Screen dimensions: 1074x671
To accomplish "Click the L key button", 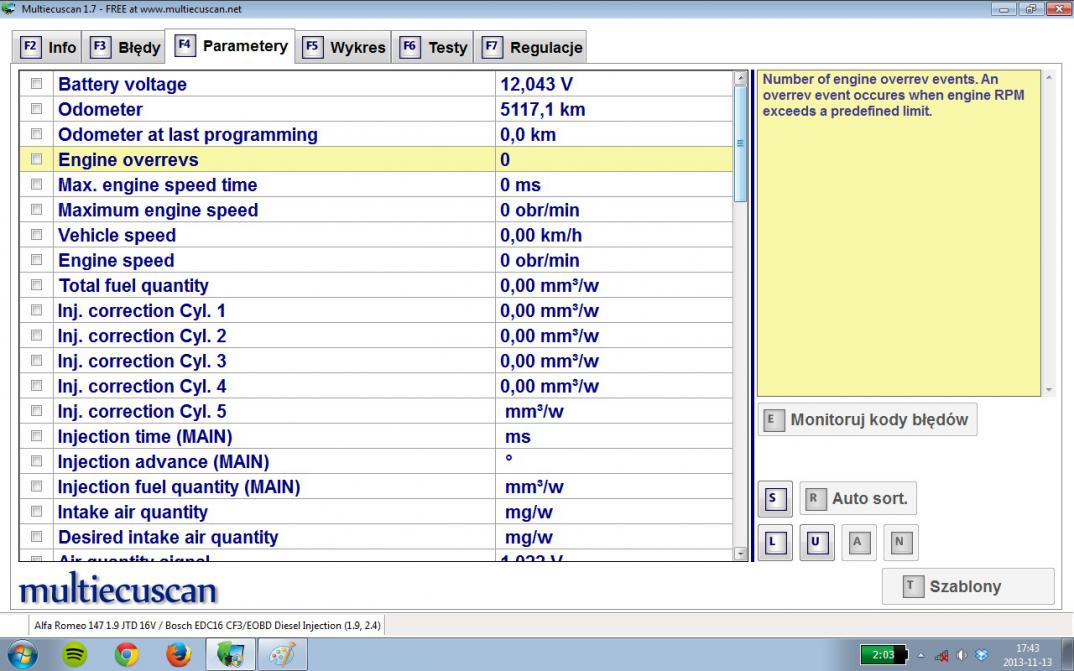I will pos(775,542).
